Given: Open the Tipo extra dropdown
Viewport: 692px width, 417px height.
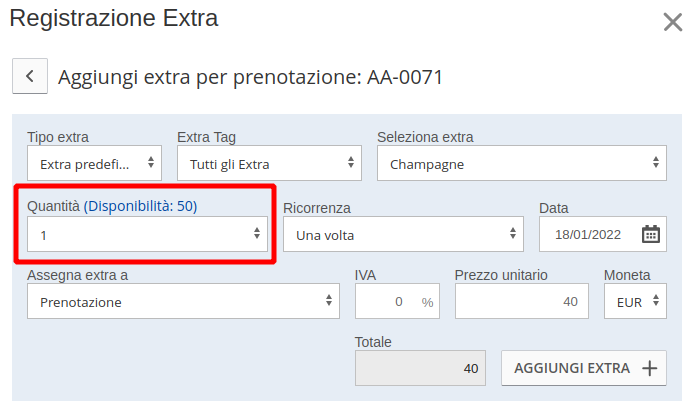Looking at the screenshot, I should [94, 163].
